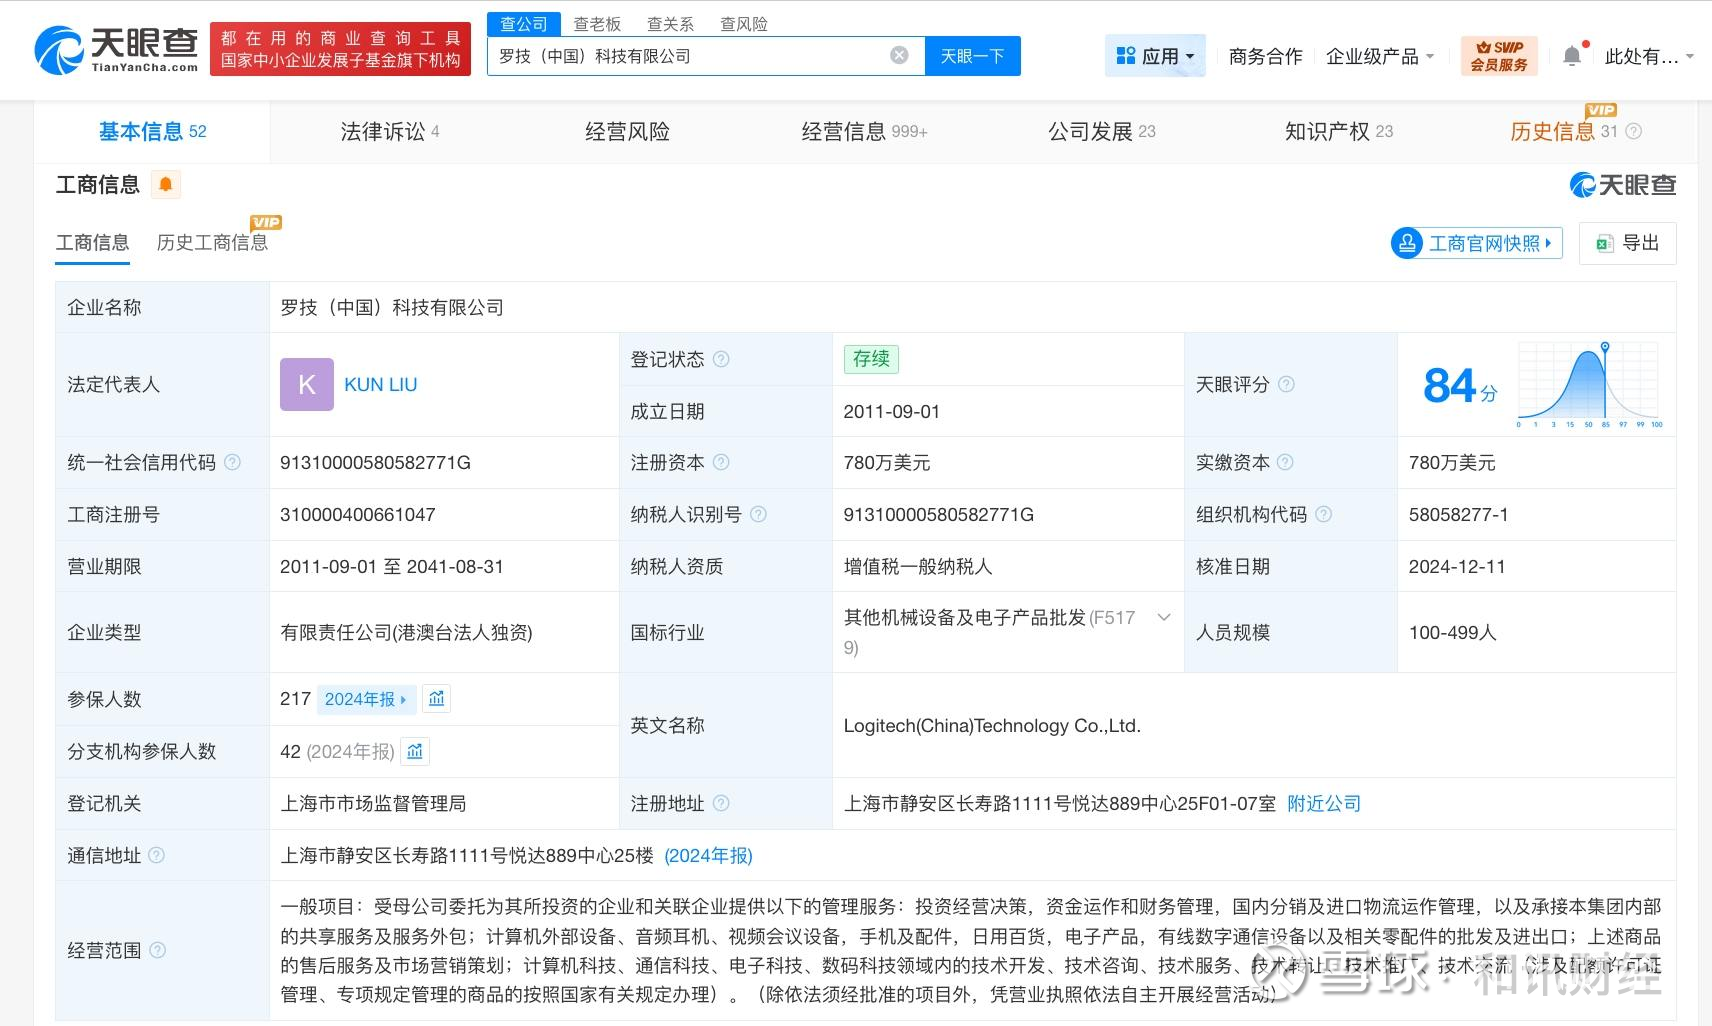Click the orange monitoring bell beside 工商信息

pos(166,185)
